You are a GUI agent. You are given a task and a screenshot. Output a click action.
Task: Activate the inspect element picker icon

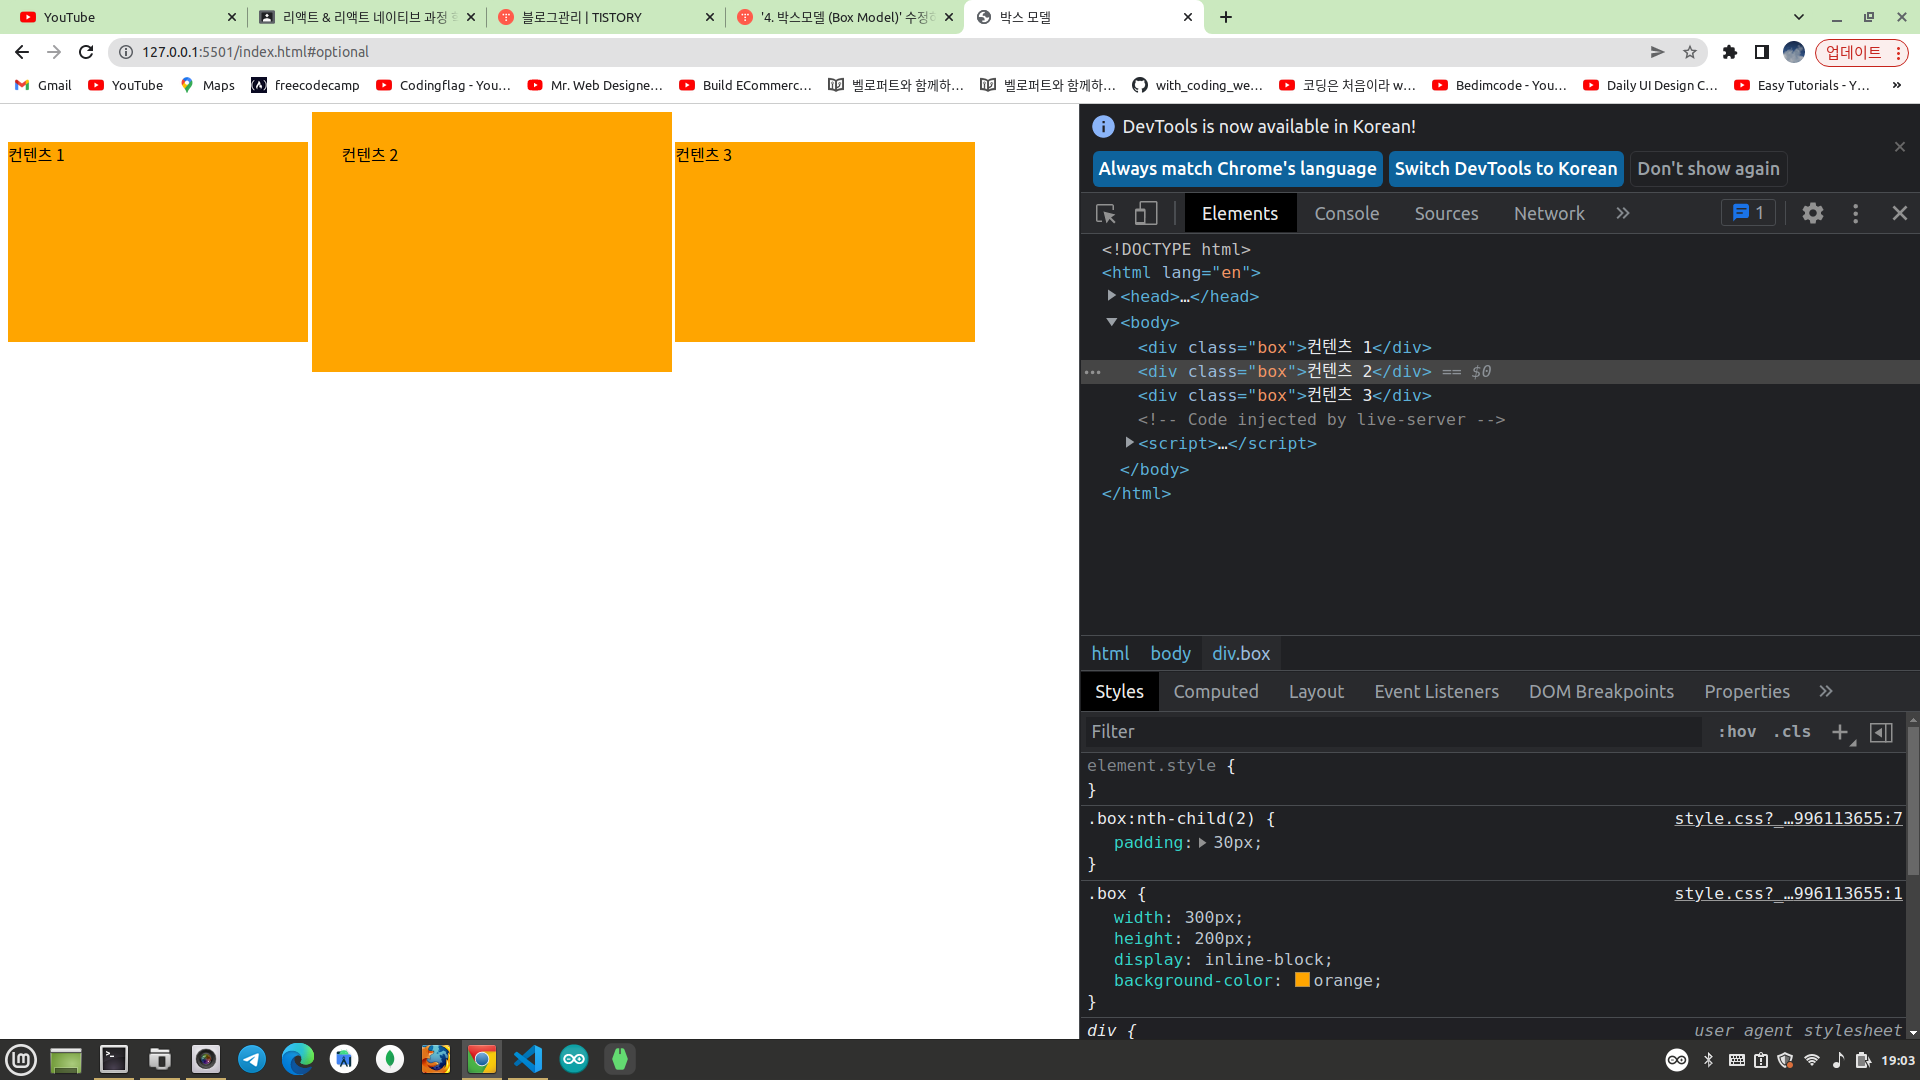1105,214
